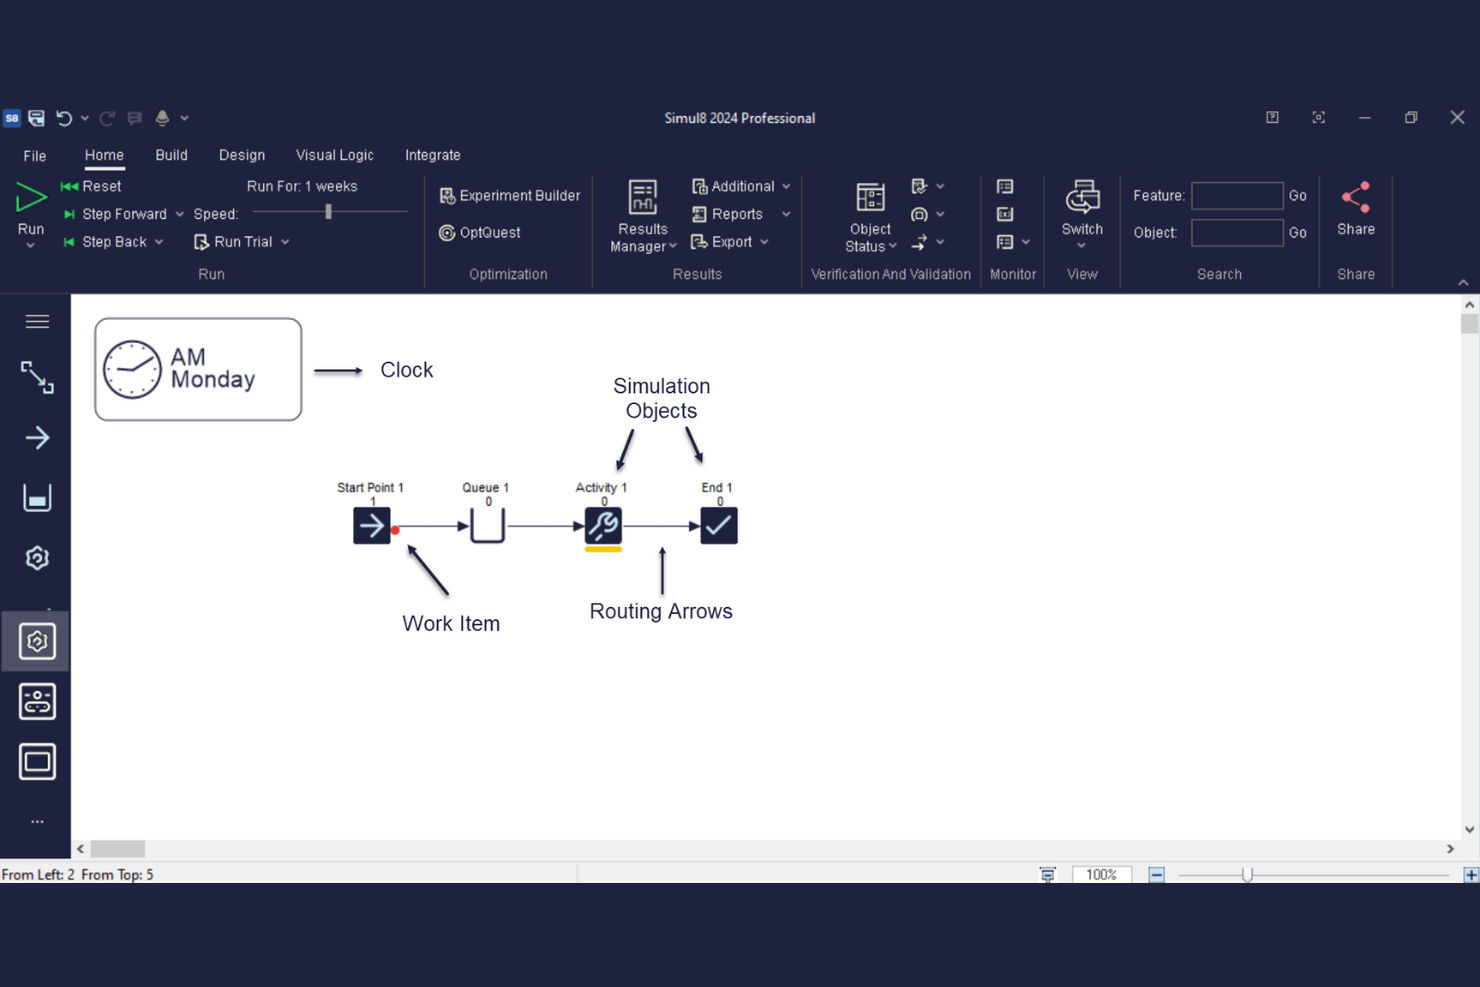Click the End 1 object

coord(717,524)
